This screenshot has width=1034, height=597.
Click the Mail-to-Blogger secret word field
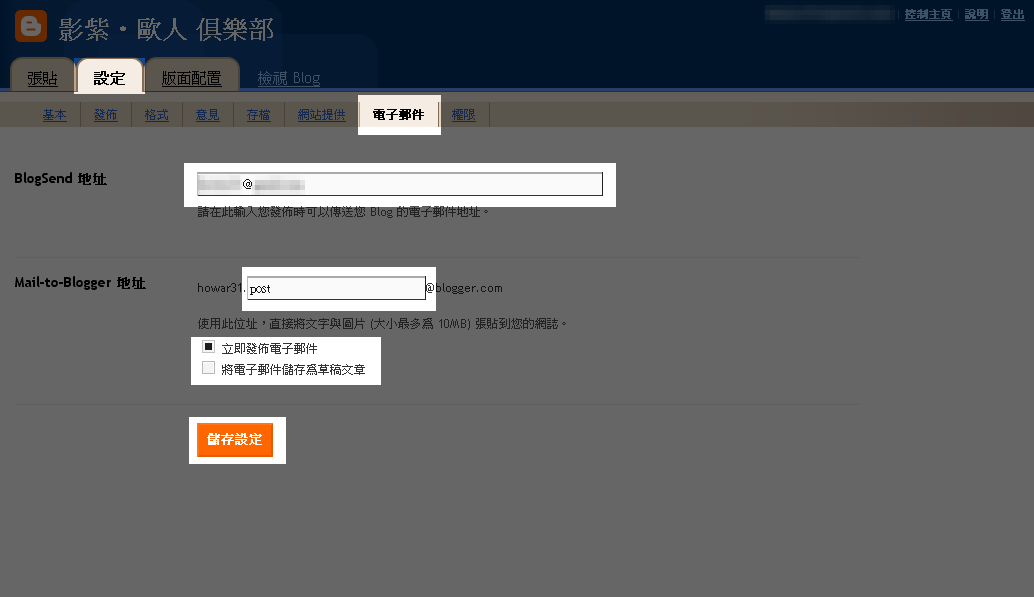coord(336,288)
